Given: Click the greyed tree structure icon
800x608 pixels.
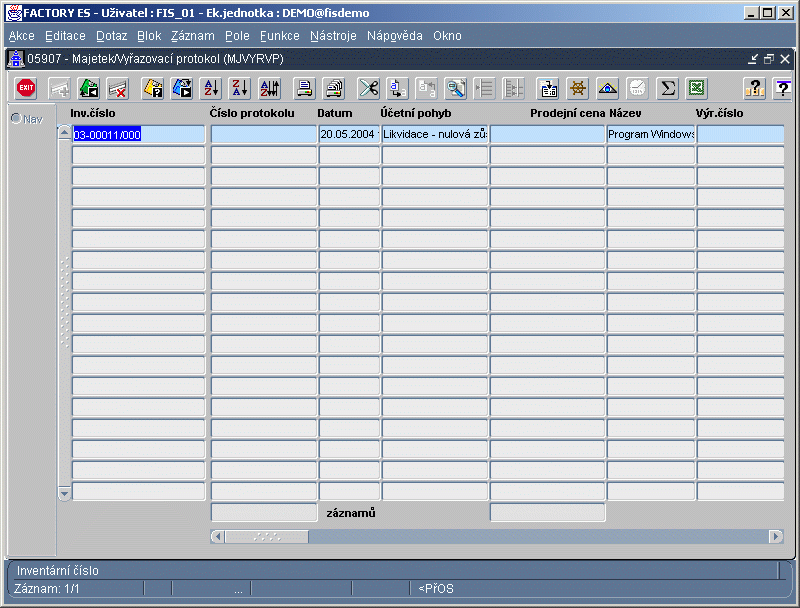Looking at the screenshot, I should 513,88.
